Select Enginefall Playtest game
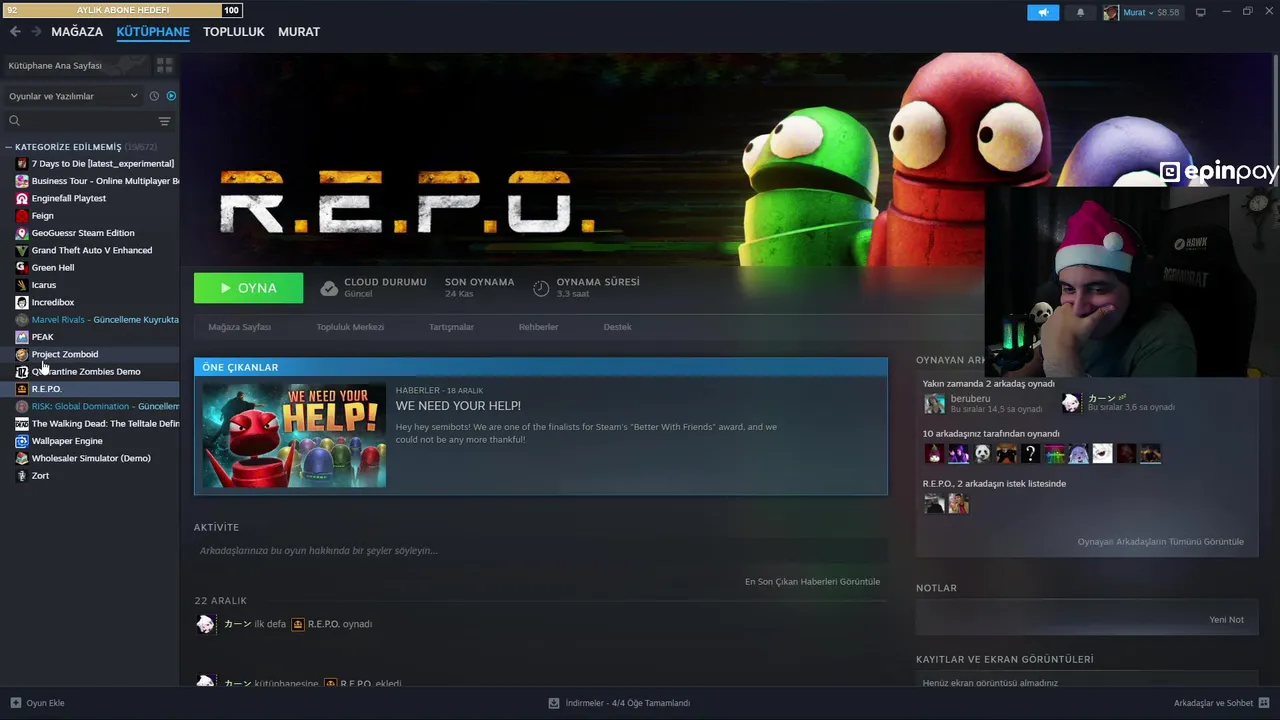The height and width of the screenshot is (720, 1280). tap(96, 198)
